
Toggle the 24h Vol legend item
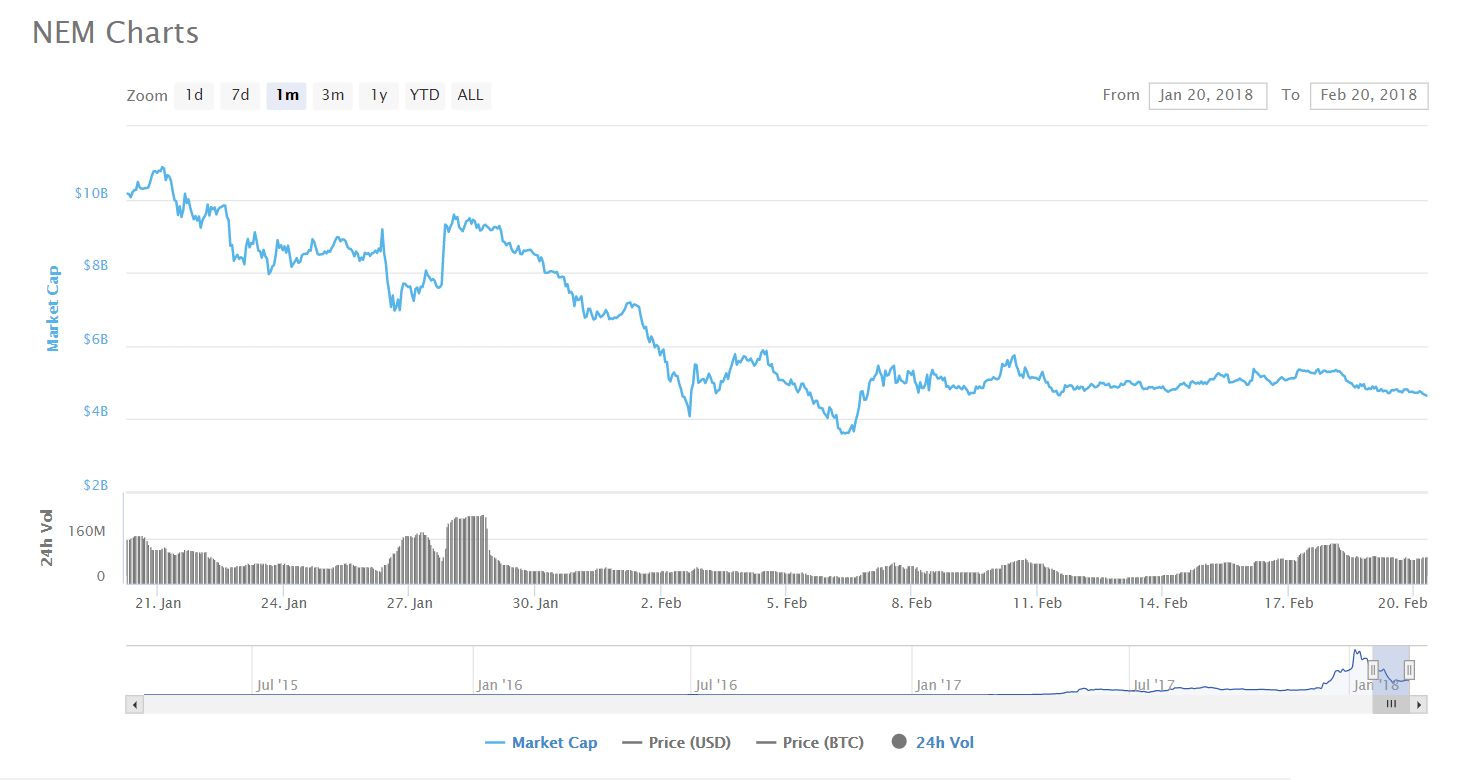click(x=932, y=742)
